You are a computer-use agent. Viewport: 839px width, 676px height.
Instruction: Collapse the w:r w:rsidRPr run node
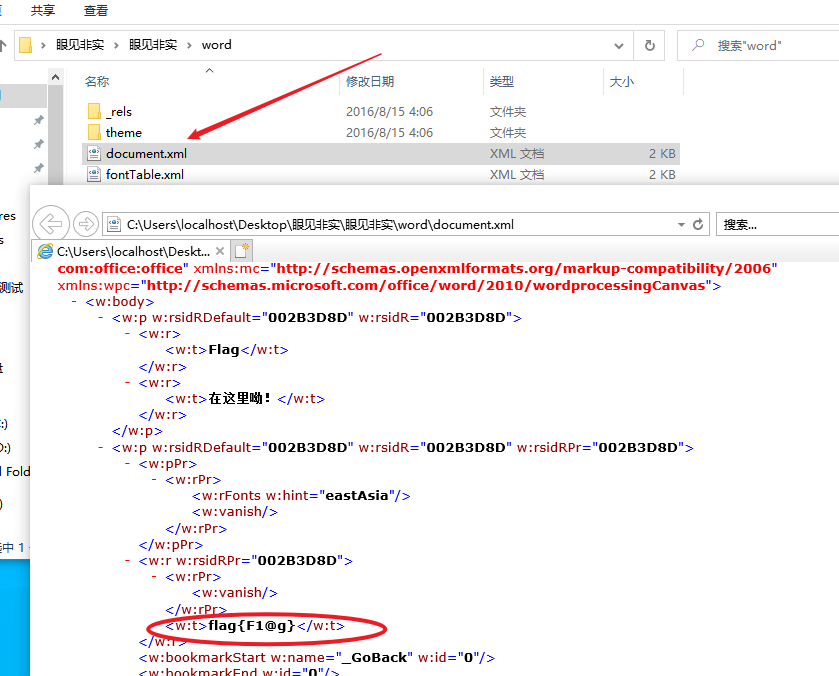[x=127, y=560]
